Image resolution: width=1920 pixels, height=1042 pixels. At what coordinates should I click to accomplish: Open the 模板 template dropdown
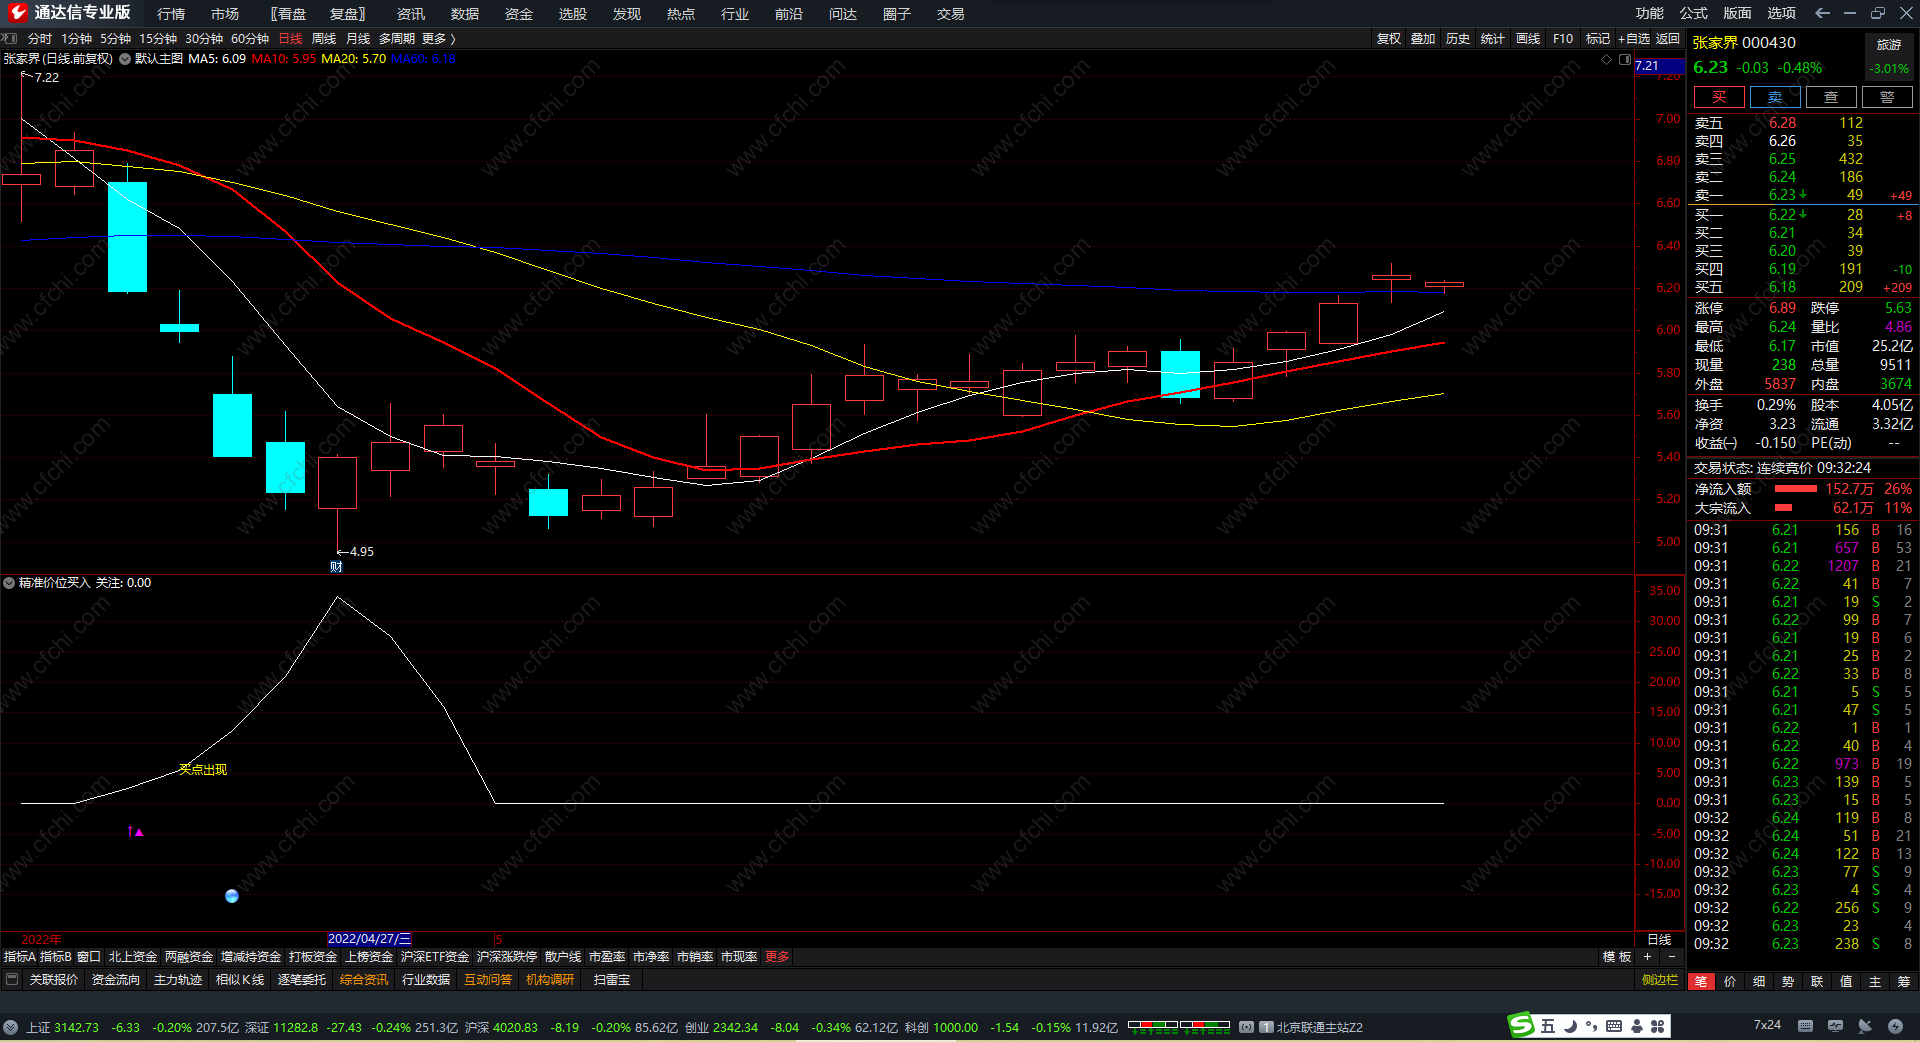coord(1617,957)
